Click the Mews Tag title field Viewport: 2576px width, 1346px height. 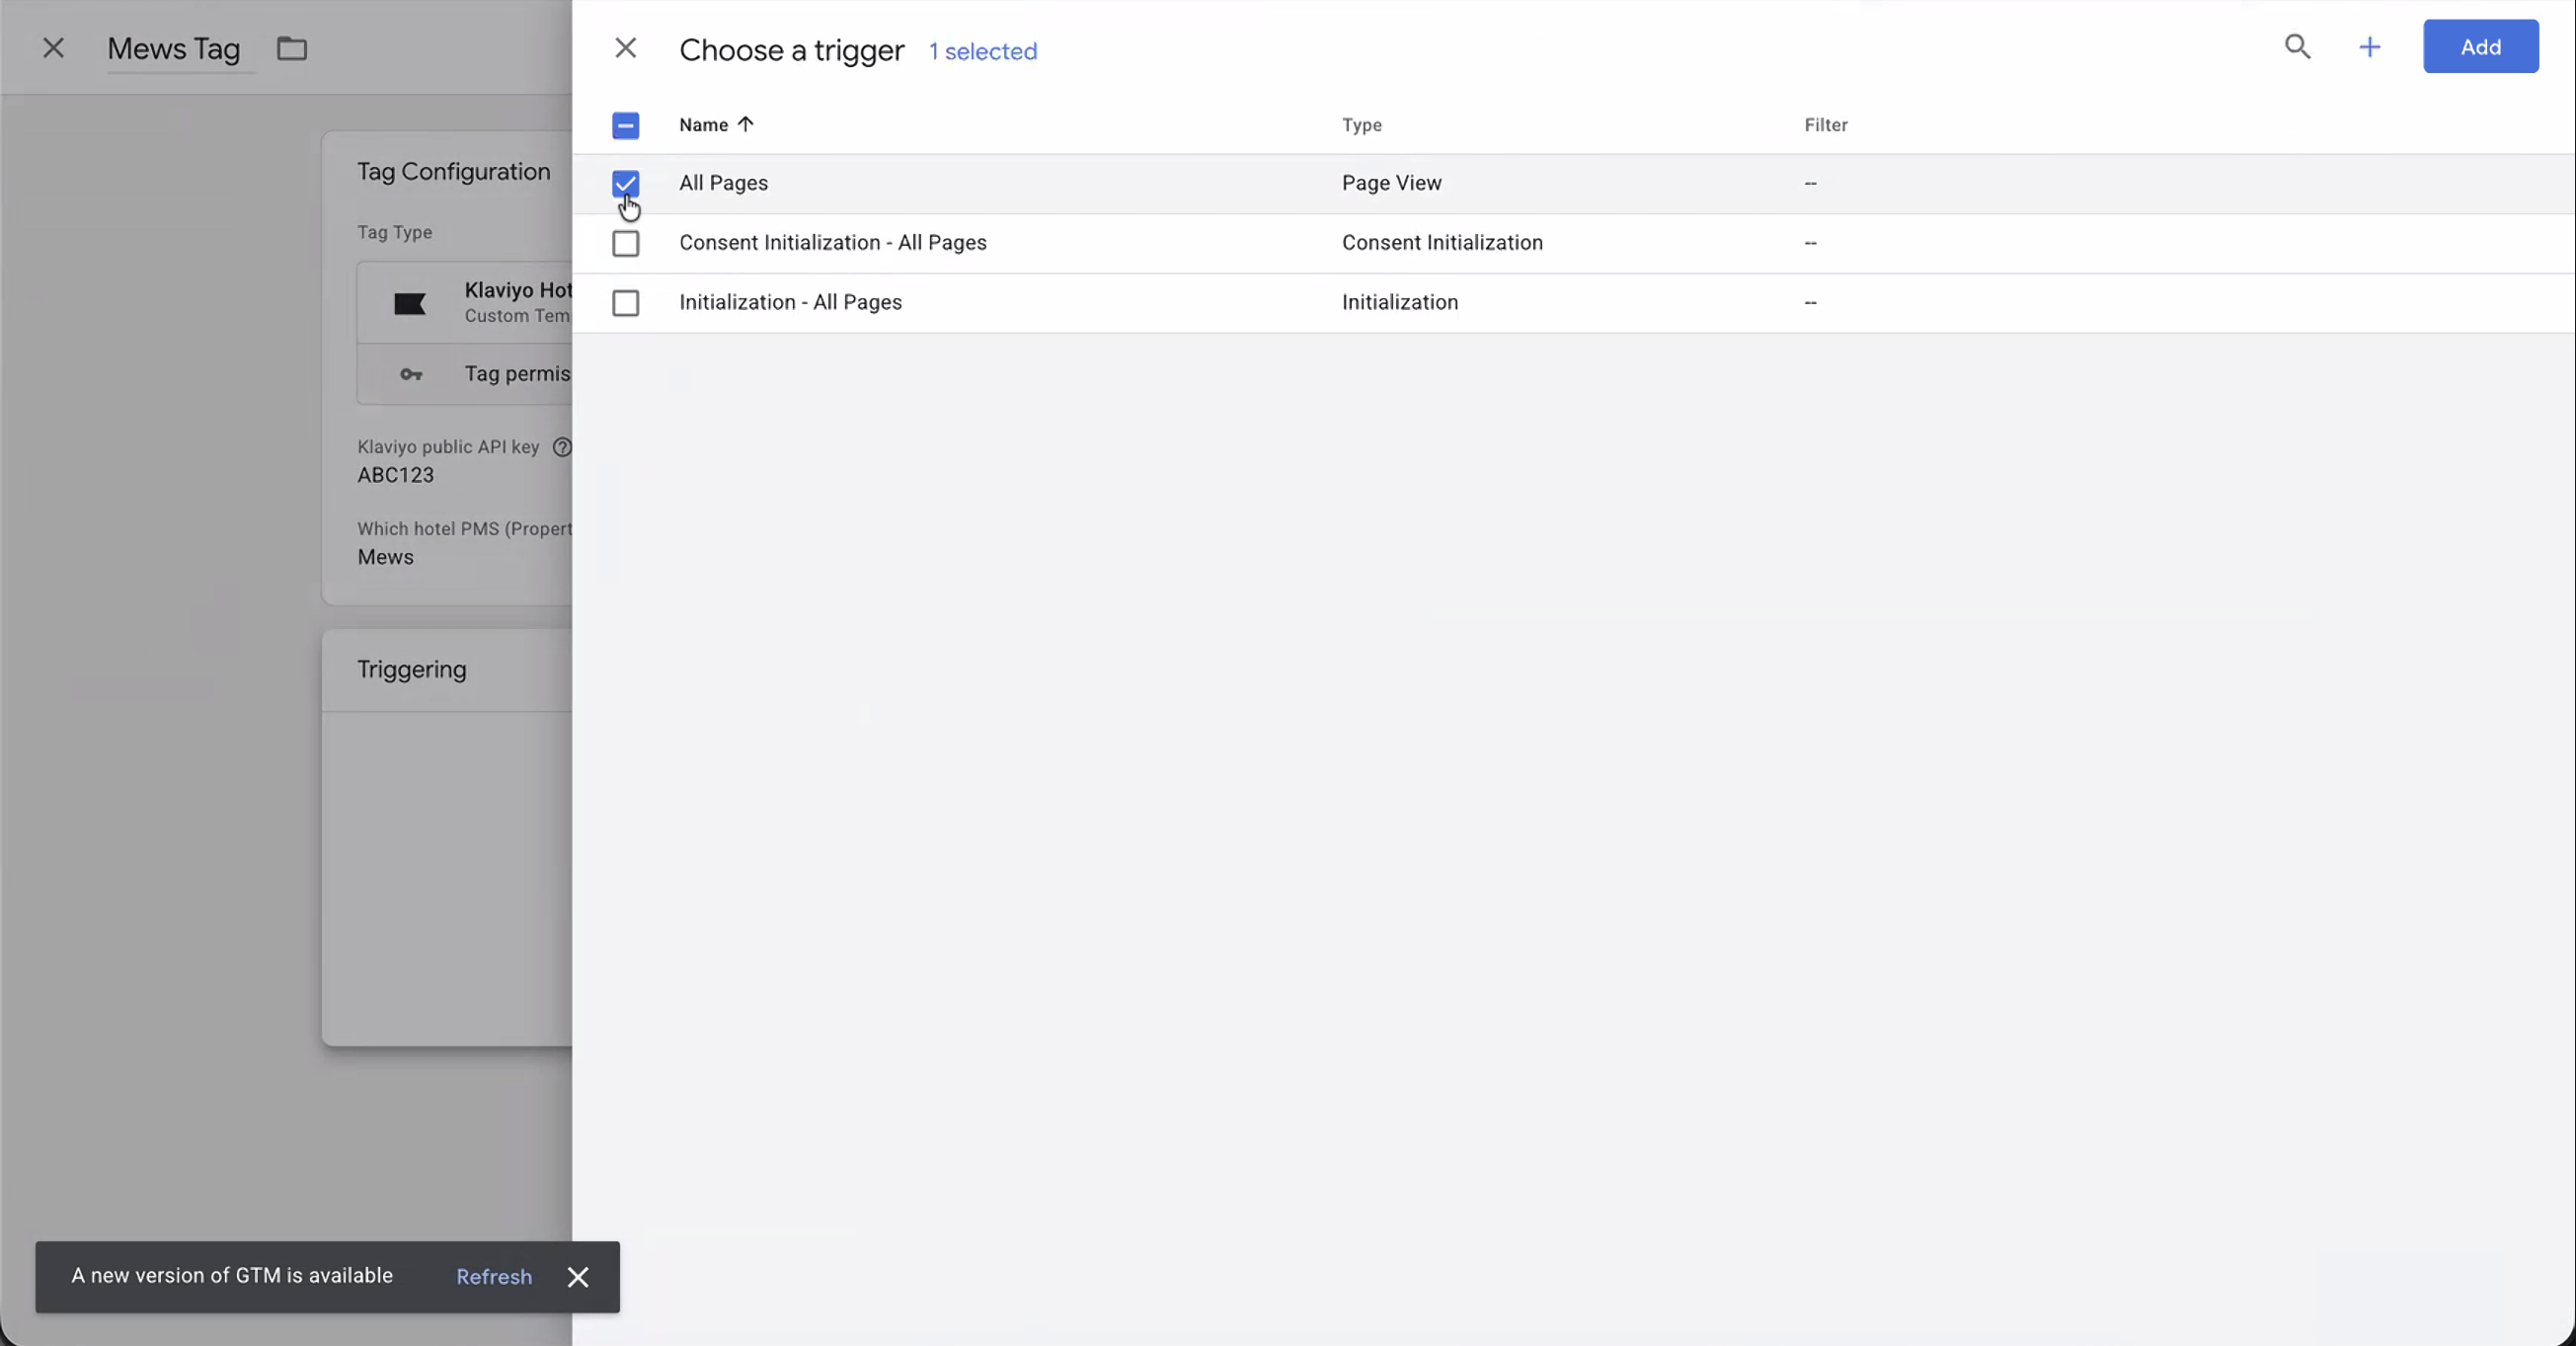[173, 49]
